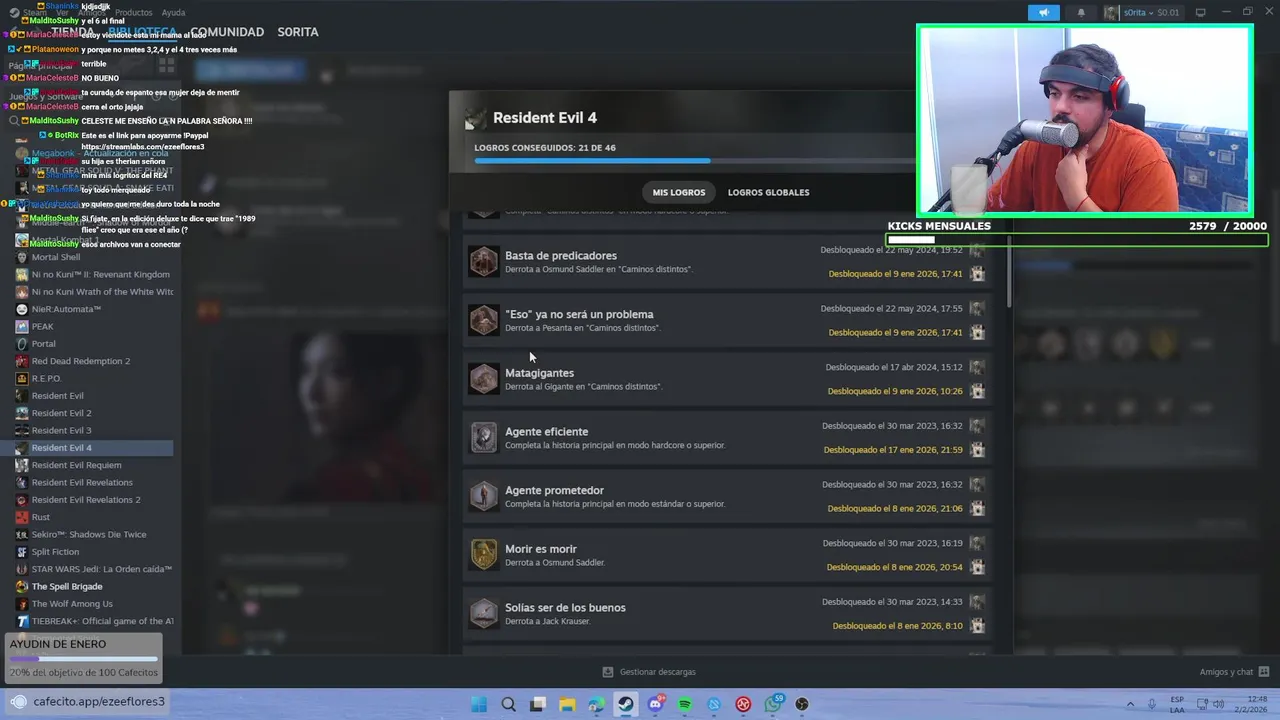Open Spotify from the taskbar

point(685,704)
